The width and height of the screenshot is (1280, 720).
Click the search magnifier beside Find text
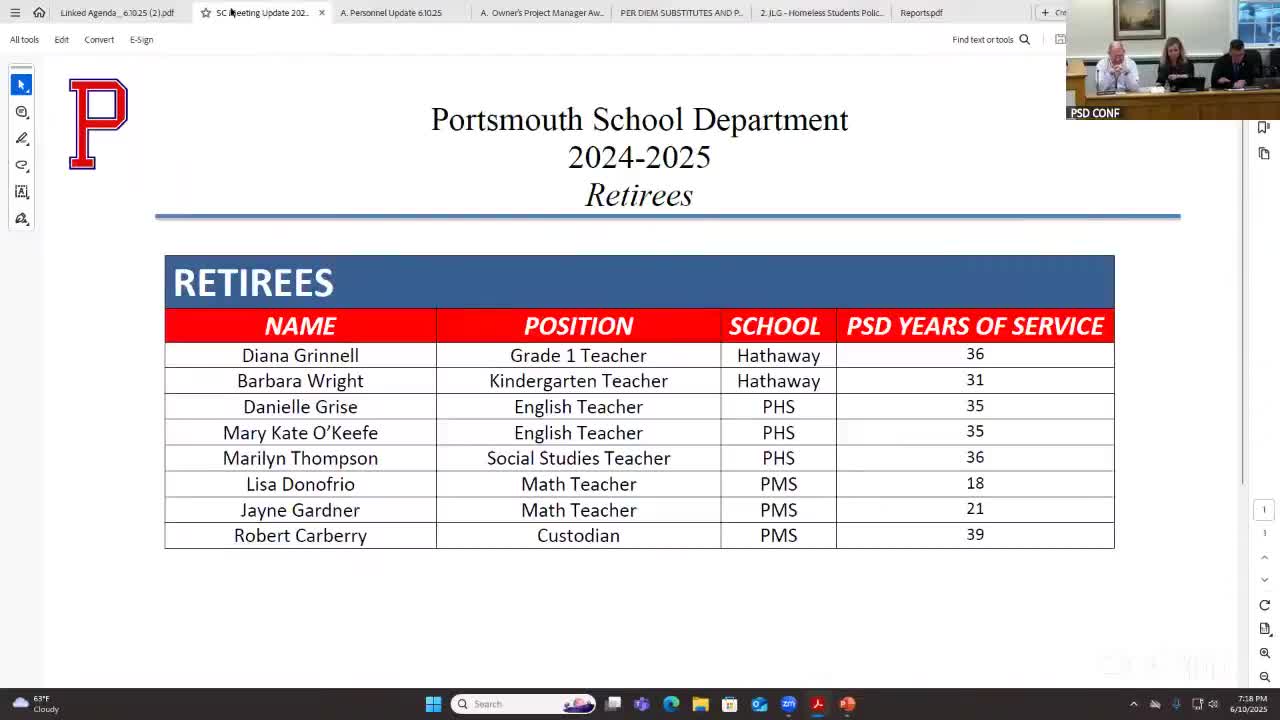[1024, 40]
